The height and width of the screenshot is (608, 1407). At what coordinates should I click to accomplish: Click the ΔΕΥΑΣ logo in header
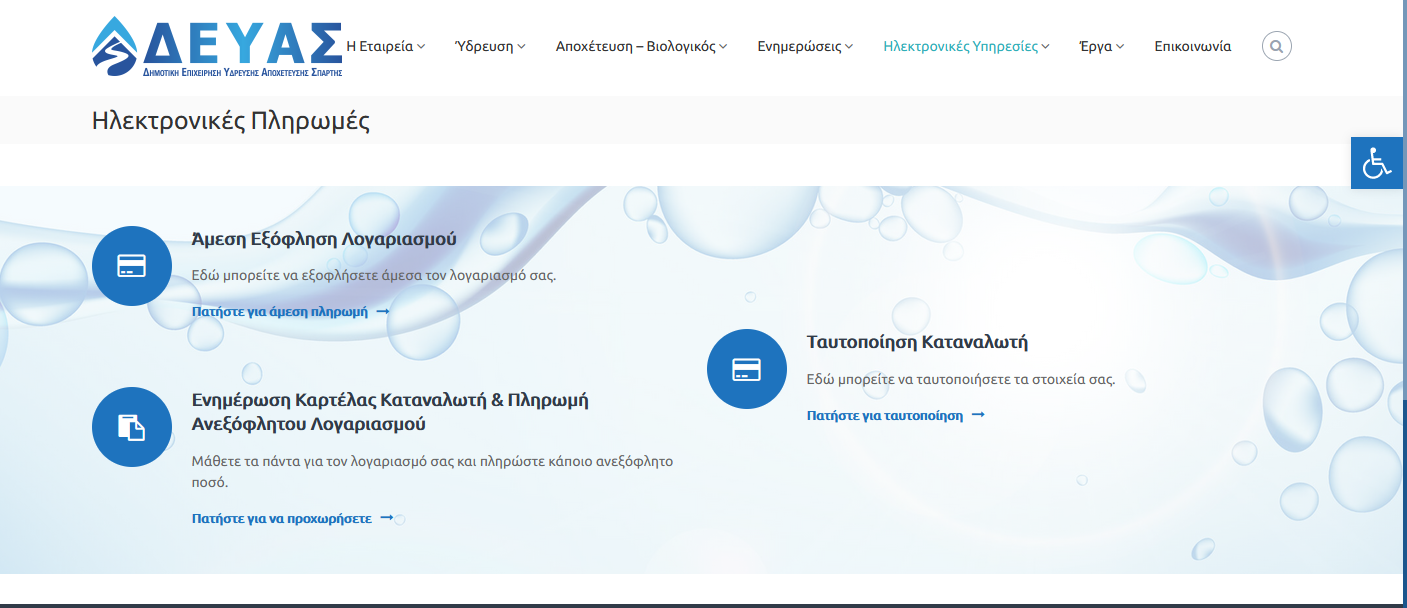[216, 47]
